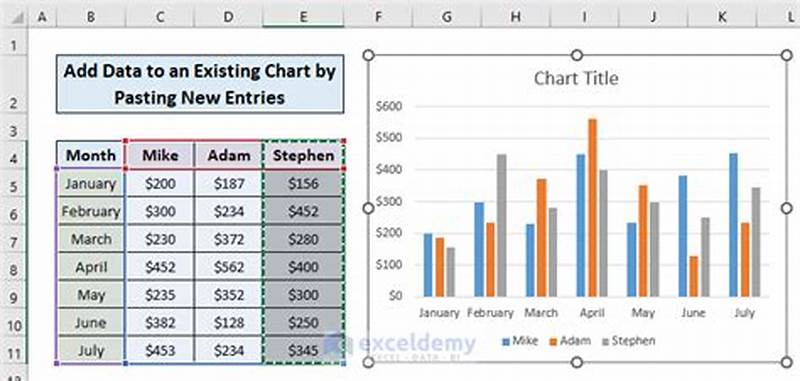Select the 'July' cell in table

point(91,350)
